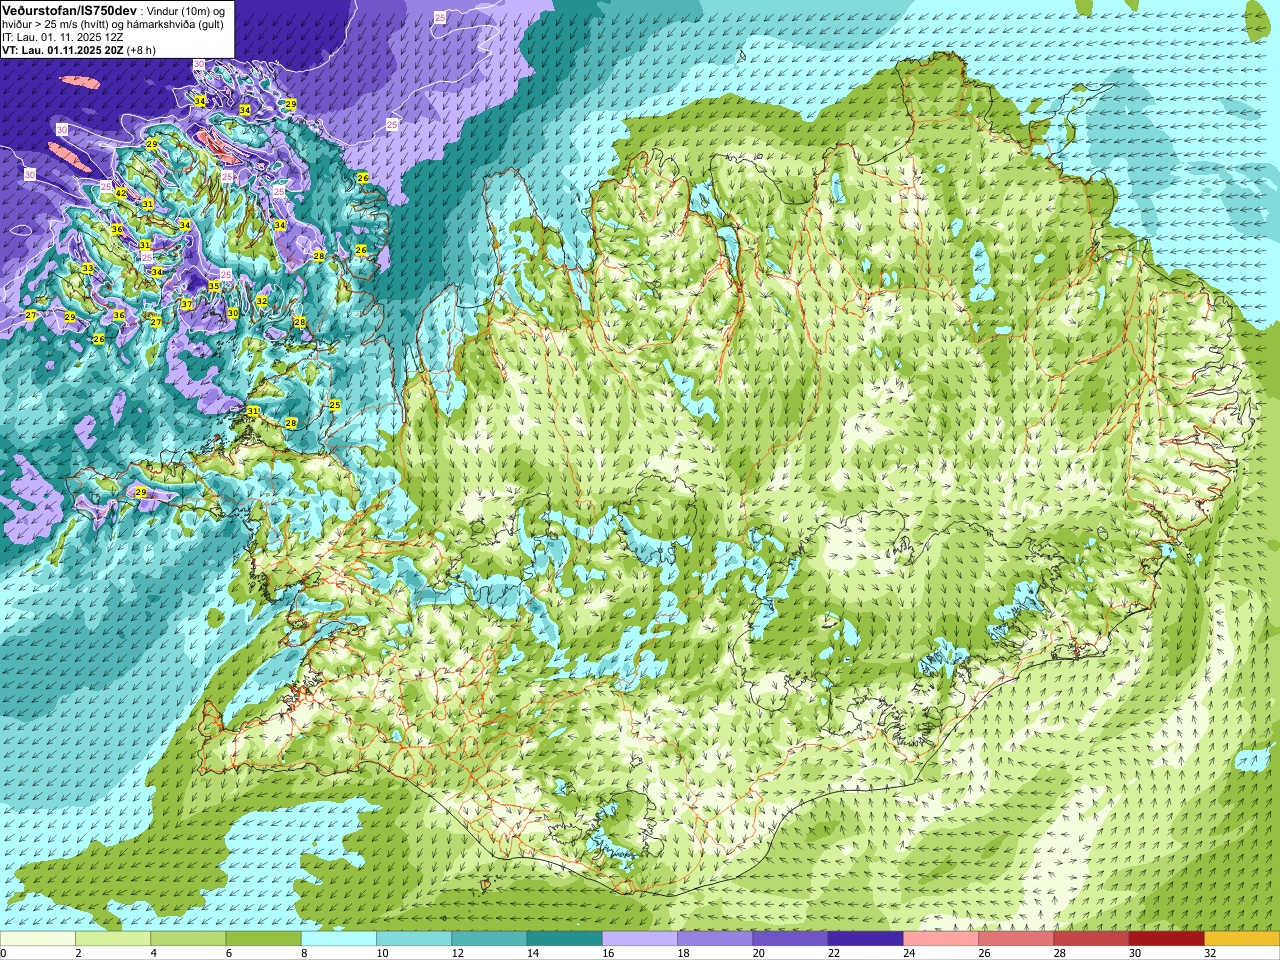The width and height of the screenshot is (1280, 960).
Task: Select the 16–18 m/s lavender swatch
Action: click(640, 939)
